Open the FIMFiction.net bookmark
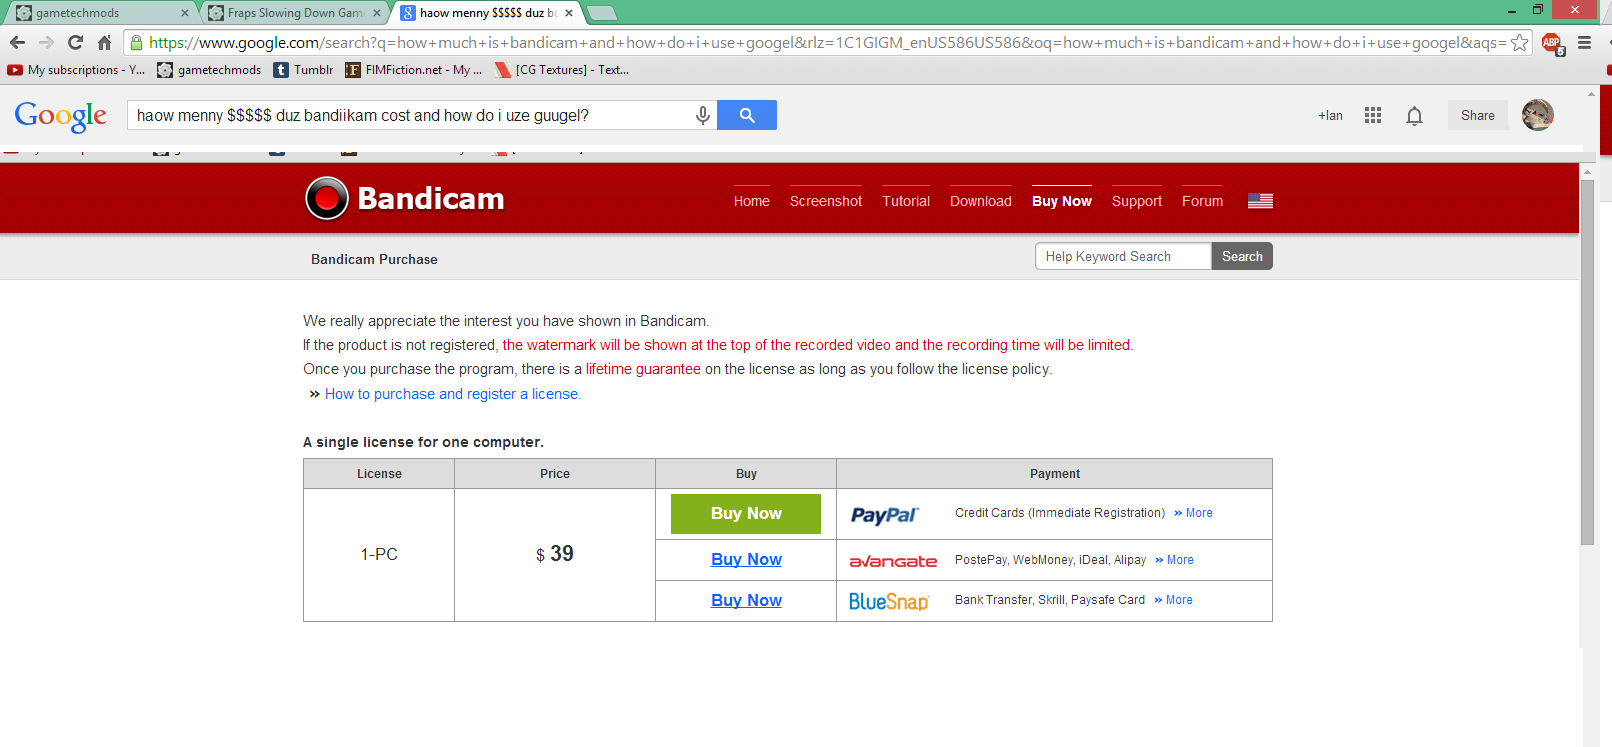Screen dimensions: 1612x747 [414, 70]
